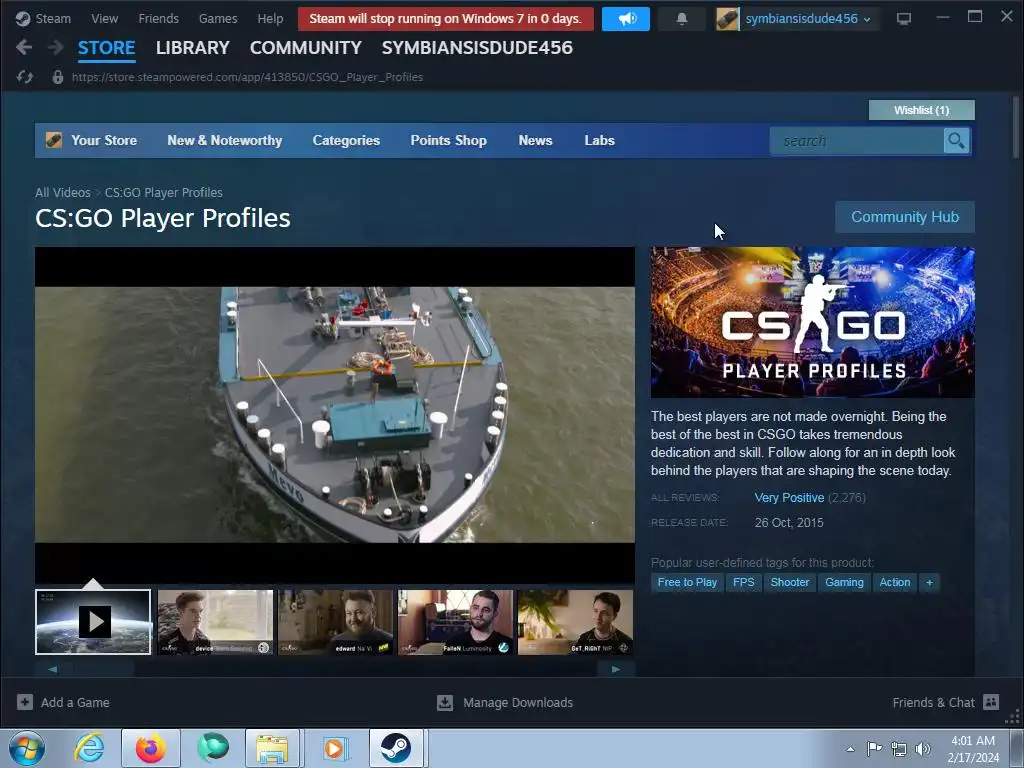Click the Wishlist (1) button
1024x768 pixels.
click(x=921, y=110)
